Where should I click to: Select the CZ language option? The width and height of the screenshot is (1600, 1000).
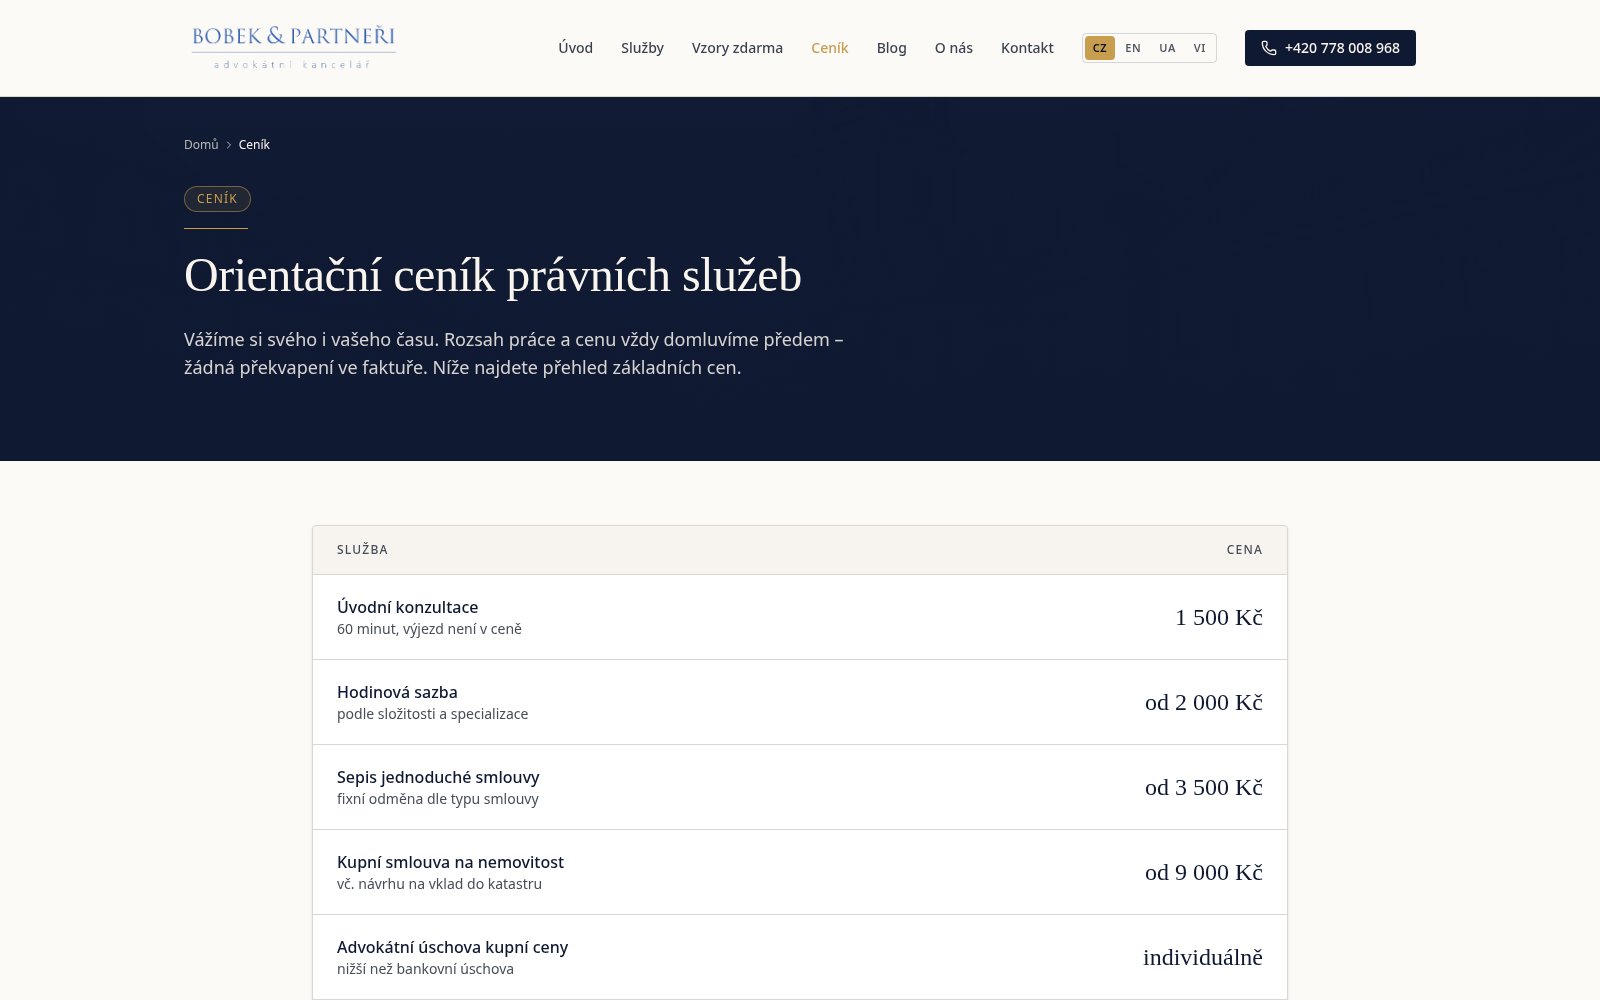1100,48
